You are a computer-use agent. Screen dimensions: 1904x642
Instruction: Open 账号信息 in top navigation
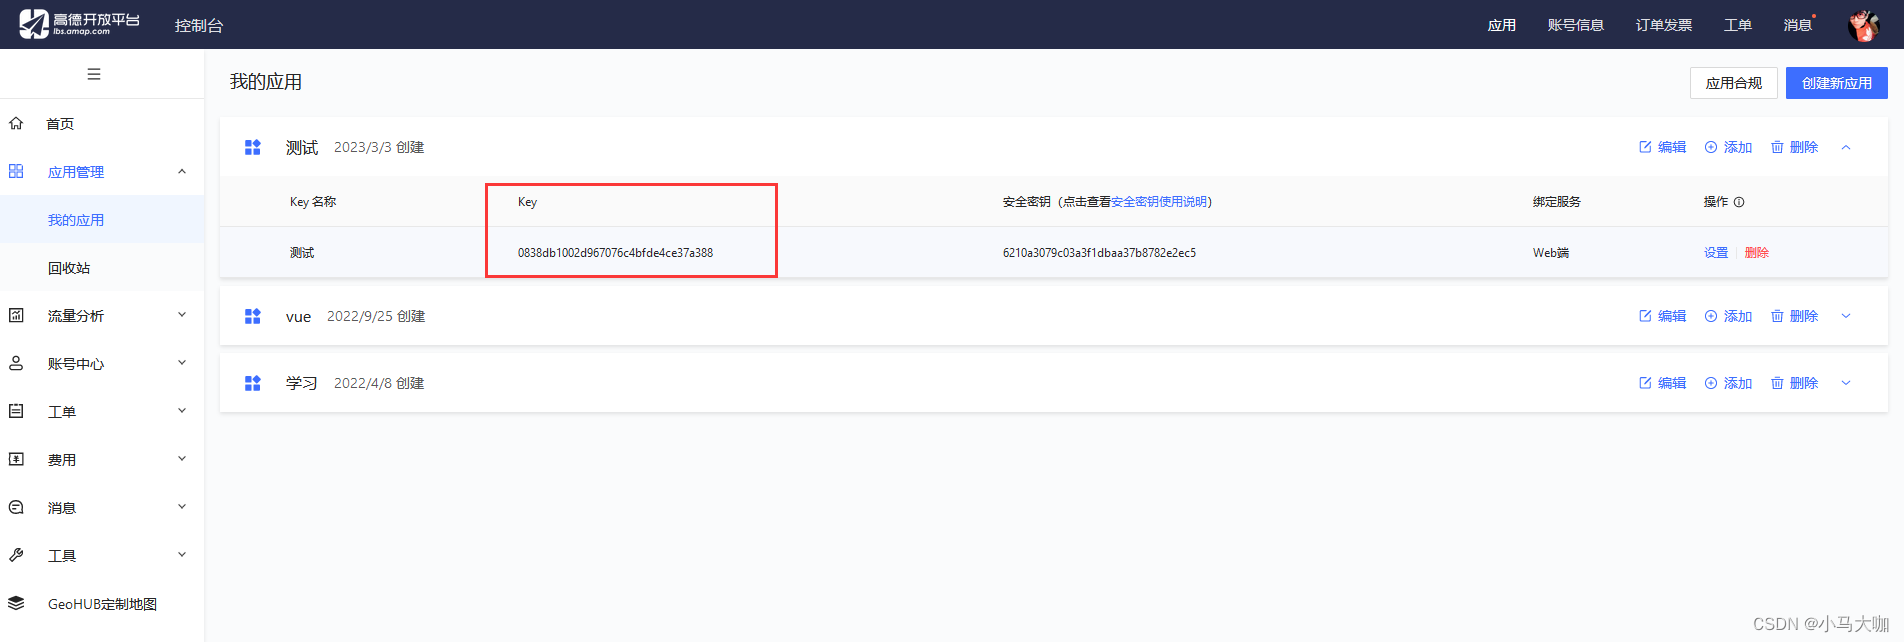pos(1575,25)
